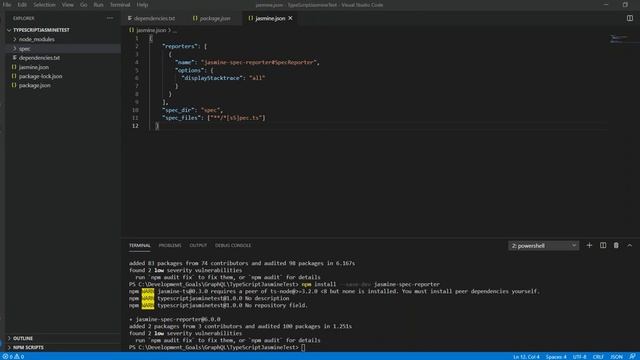The width and height of the screenshot is (640, 360).
Task: Expand the spec folder
Action: [24, 49]
